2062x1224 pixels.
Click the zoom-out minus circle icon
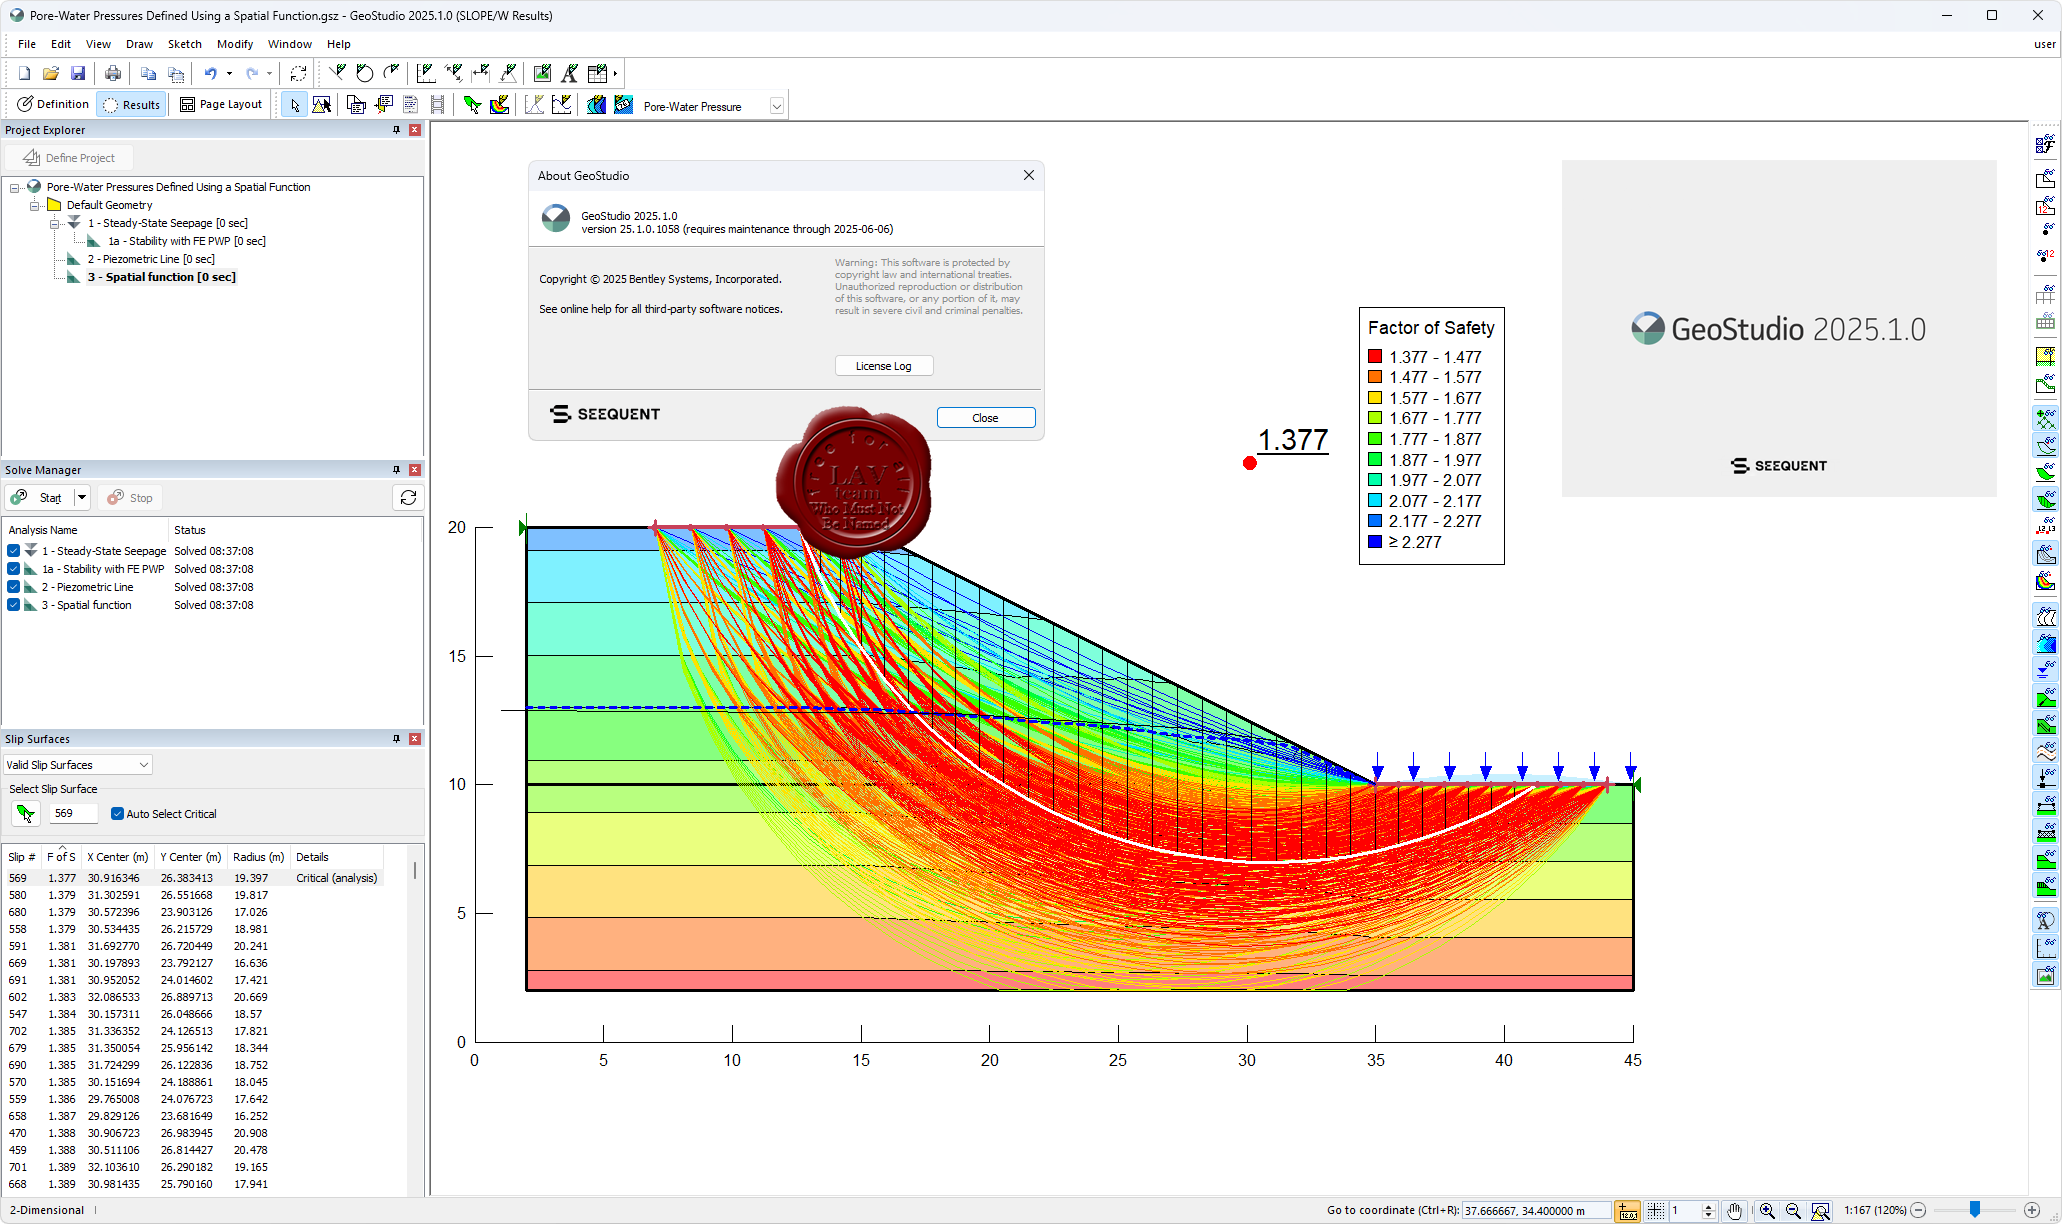(x=1918, y=1210)
